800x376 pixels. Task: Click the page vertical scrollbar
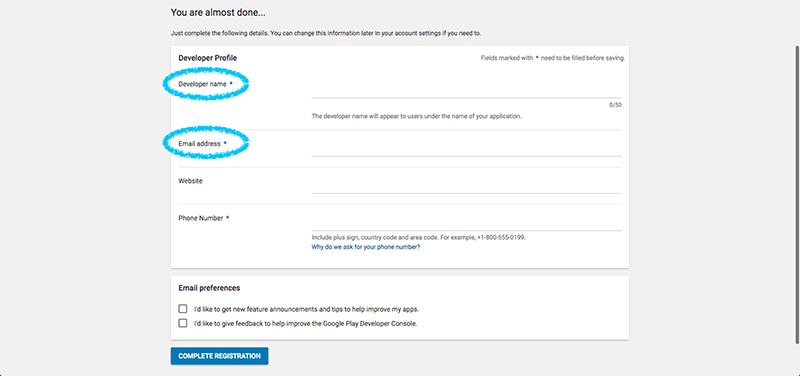click(797, 194)
